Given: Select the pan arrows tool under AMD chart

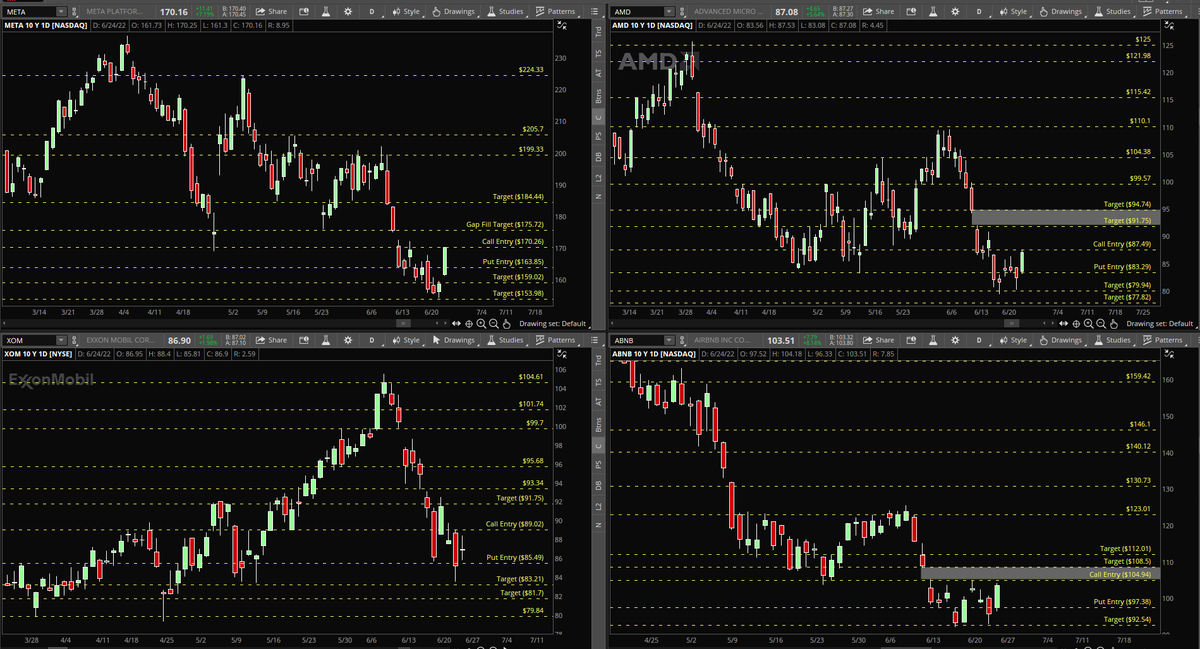Looking at the screenshot, I should (1063, 323).
